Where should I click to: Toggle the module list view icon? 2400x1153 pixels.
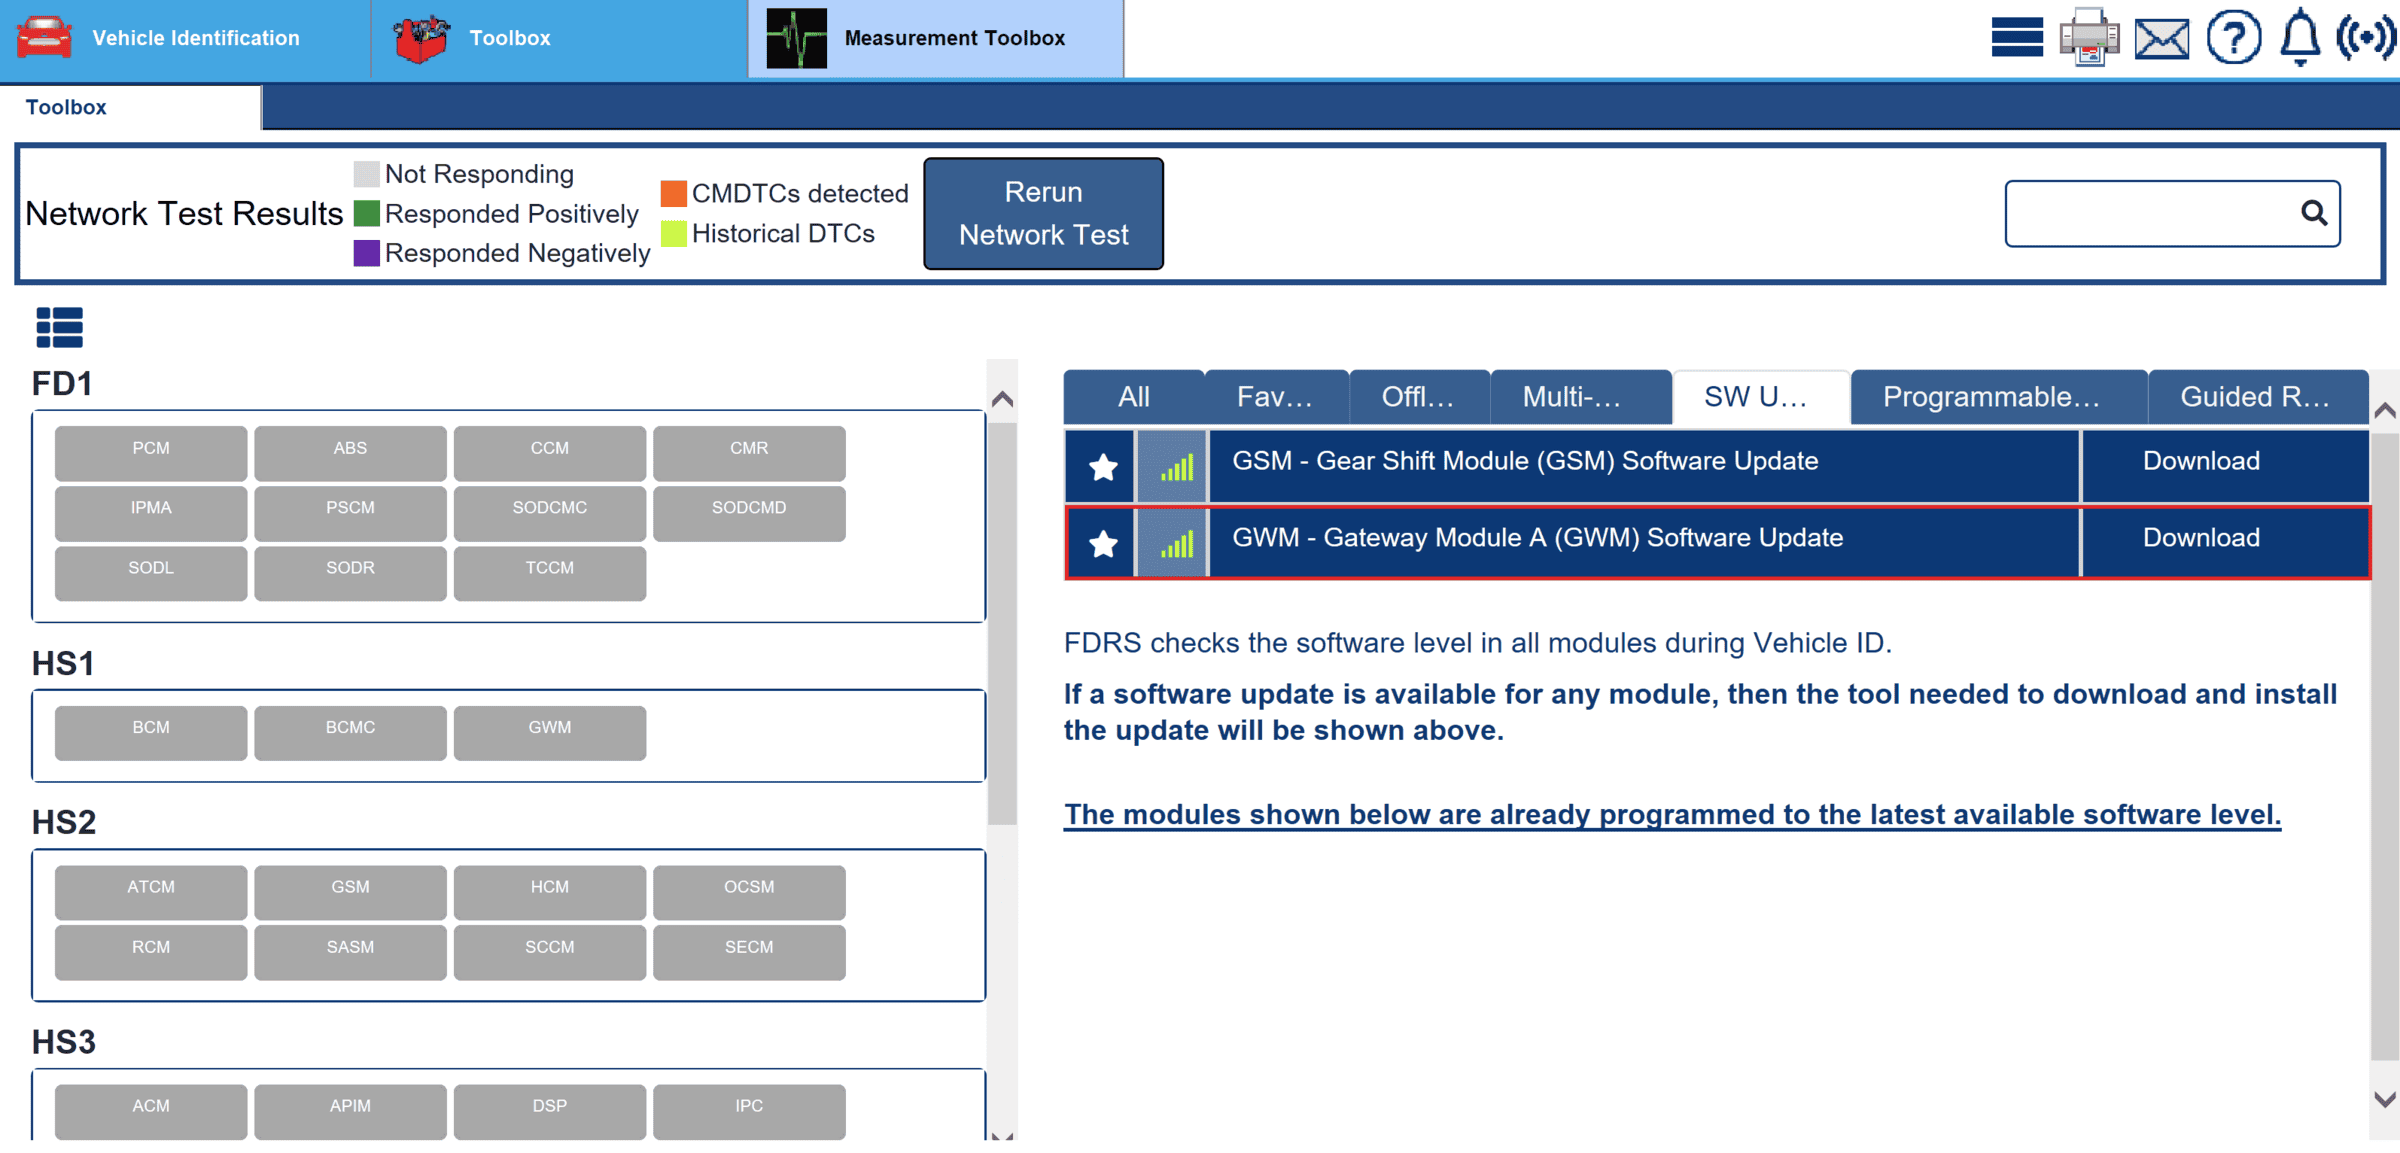(x=59, y=327)
